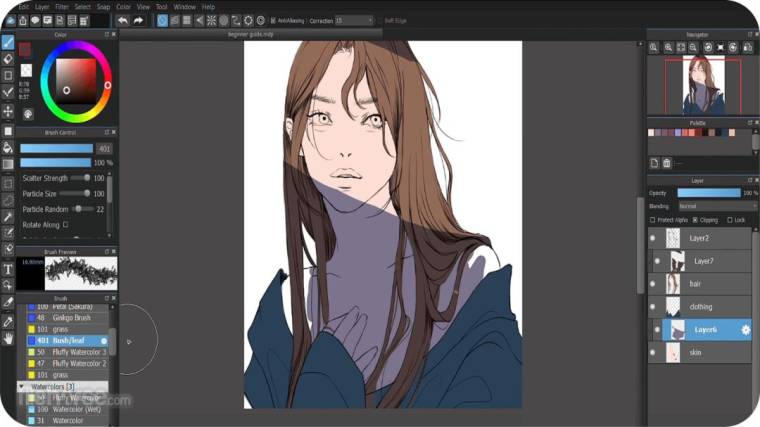Click the speech bubble toolbar icon

[35, 20]
